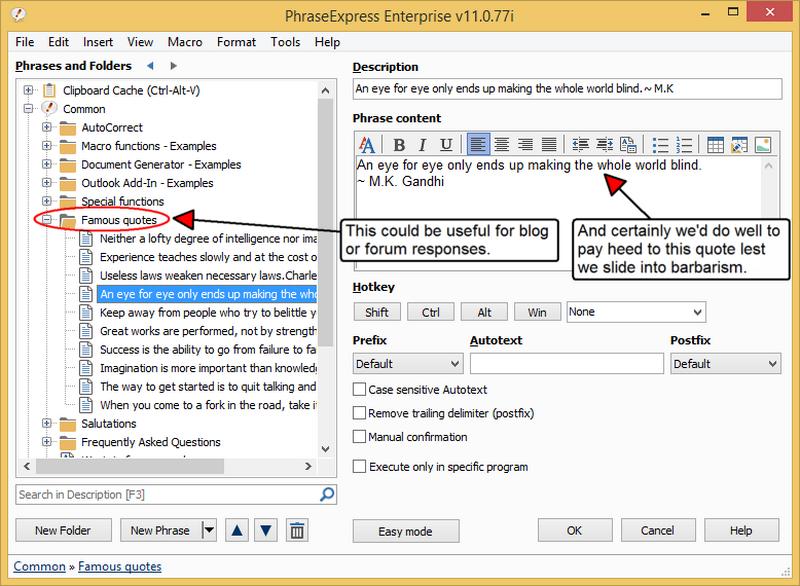Expand Macro functions - Examples folder
Image resolution: width=800 pixels, height=586 pixels.
pos(47,146)
